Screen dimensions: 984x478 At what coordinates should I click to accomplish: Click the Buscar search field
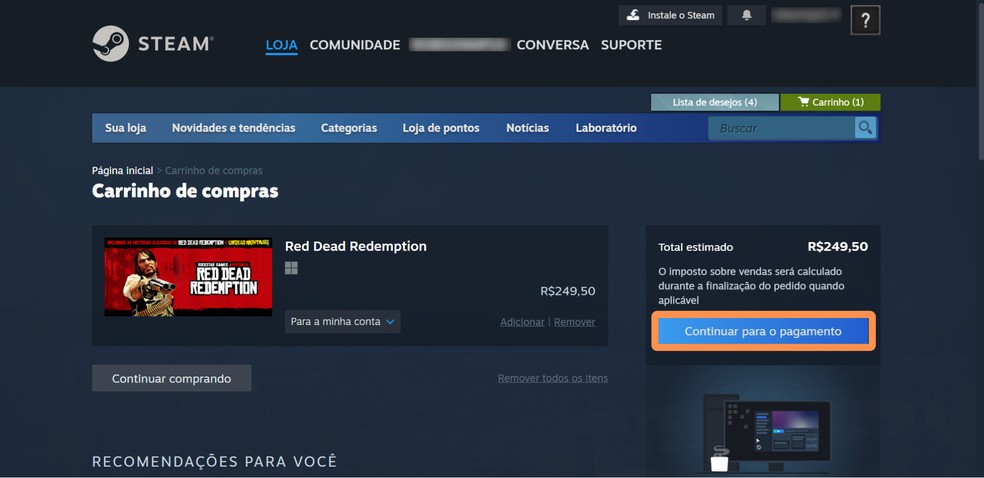781,128
